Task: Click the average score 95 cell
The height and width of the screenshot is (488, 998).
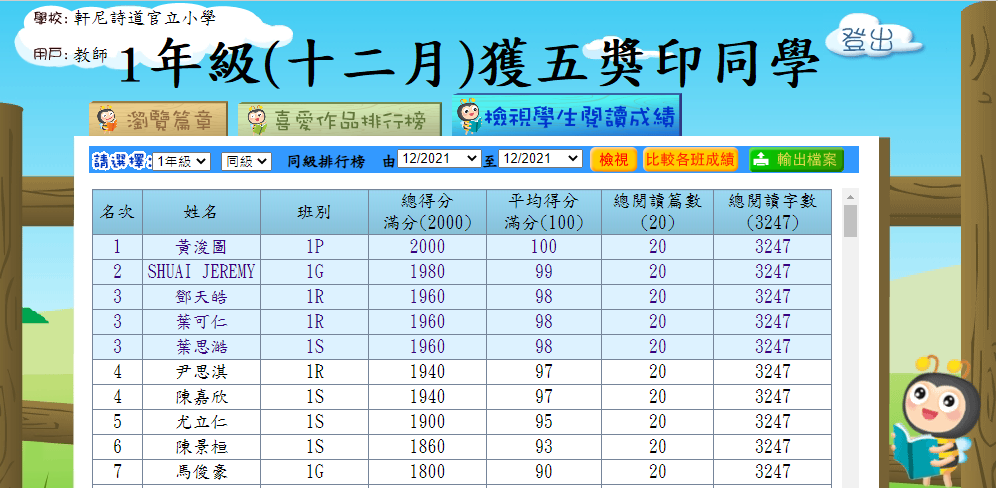Action: click(544, 422)
